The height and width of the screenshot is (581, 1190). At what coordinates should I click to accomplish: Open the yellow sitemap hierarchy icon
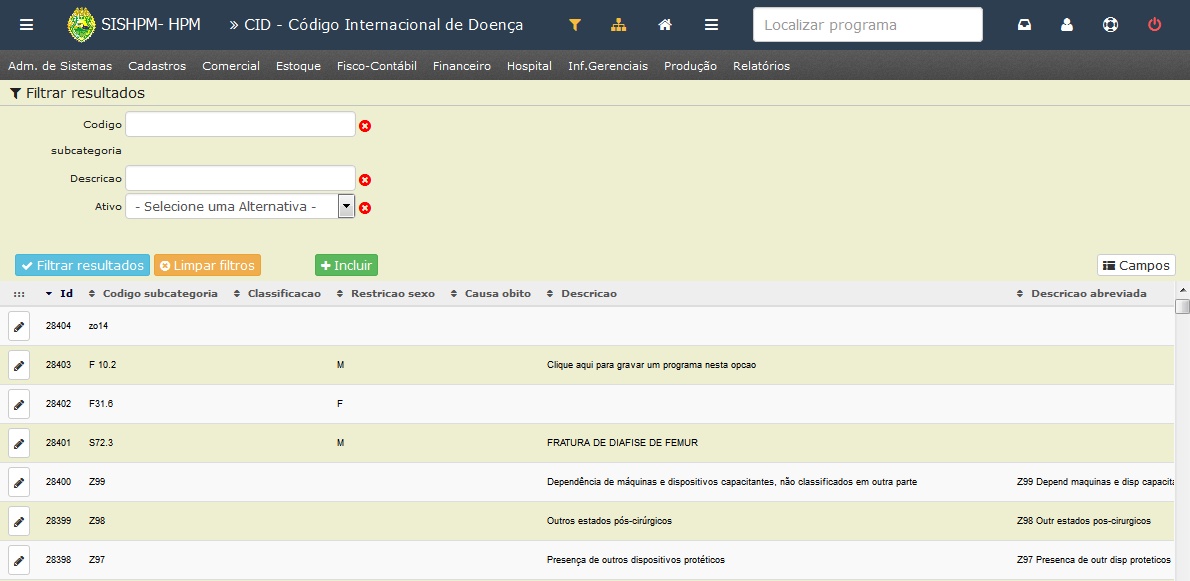[x=619, y=25]
